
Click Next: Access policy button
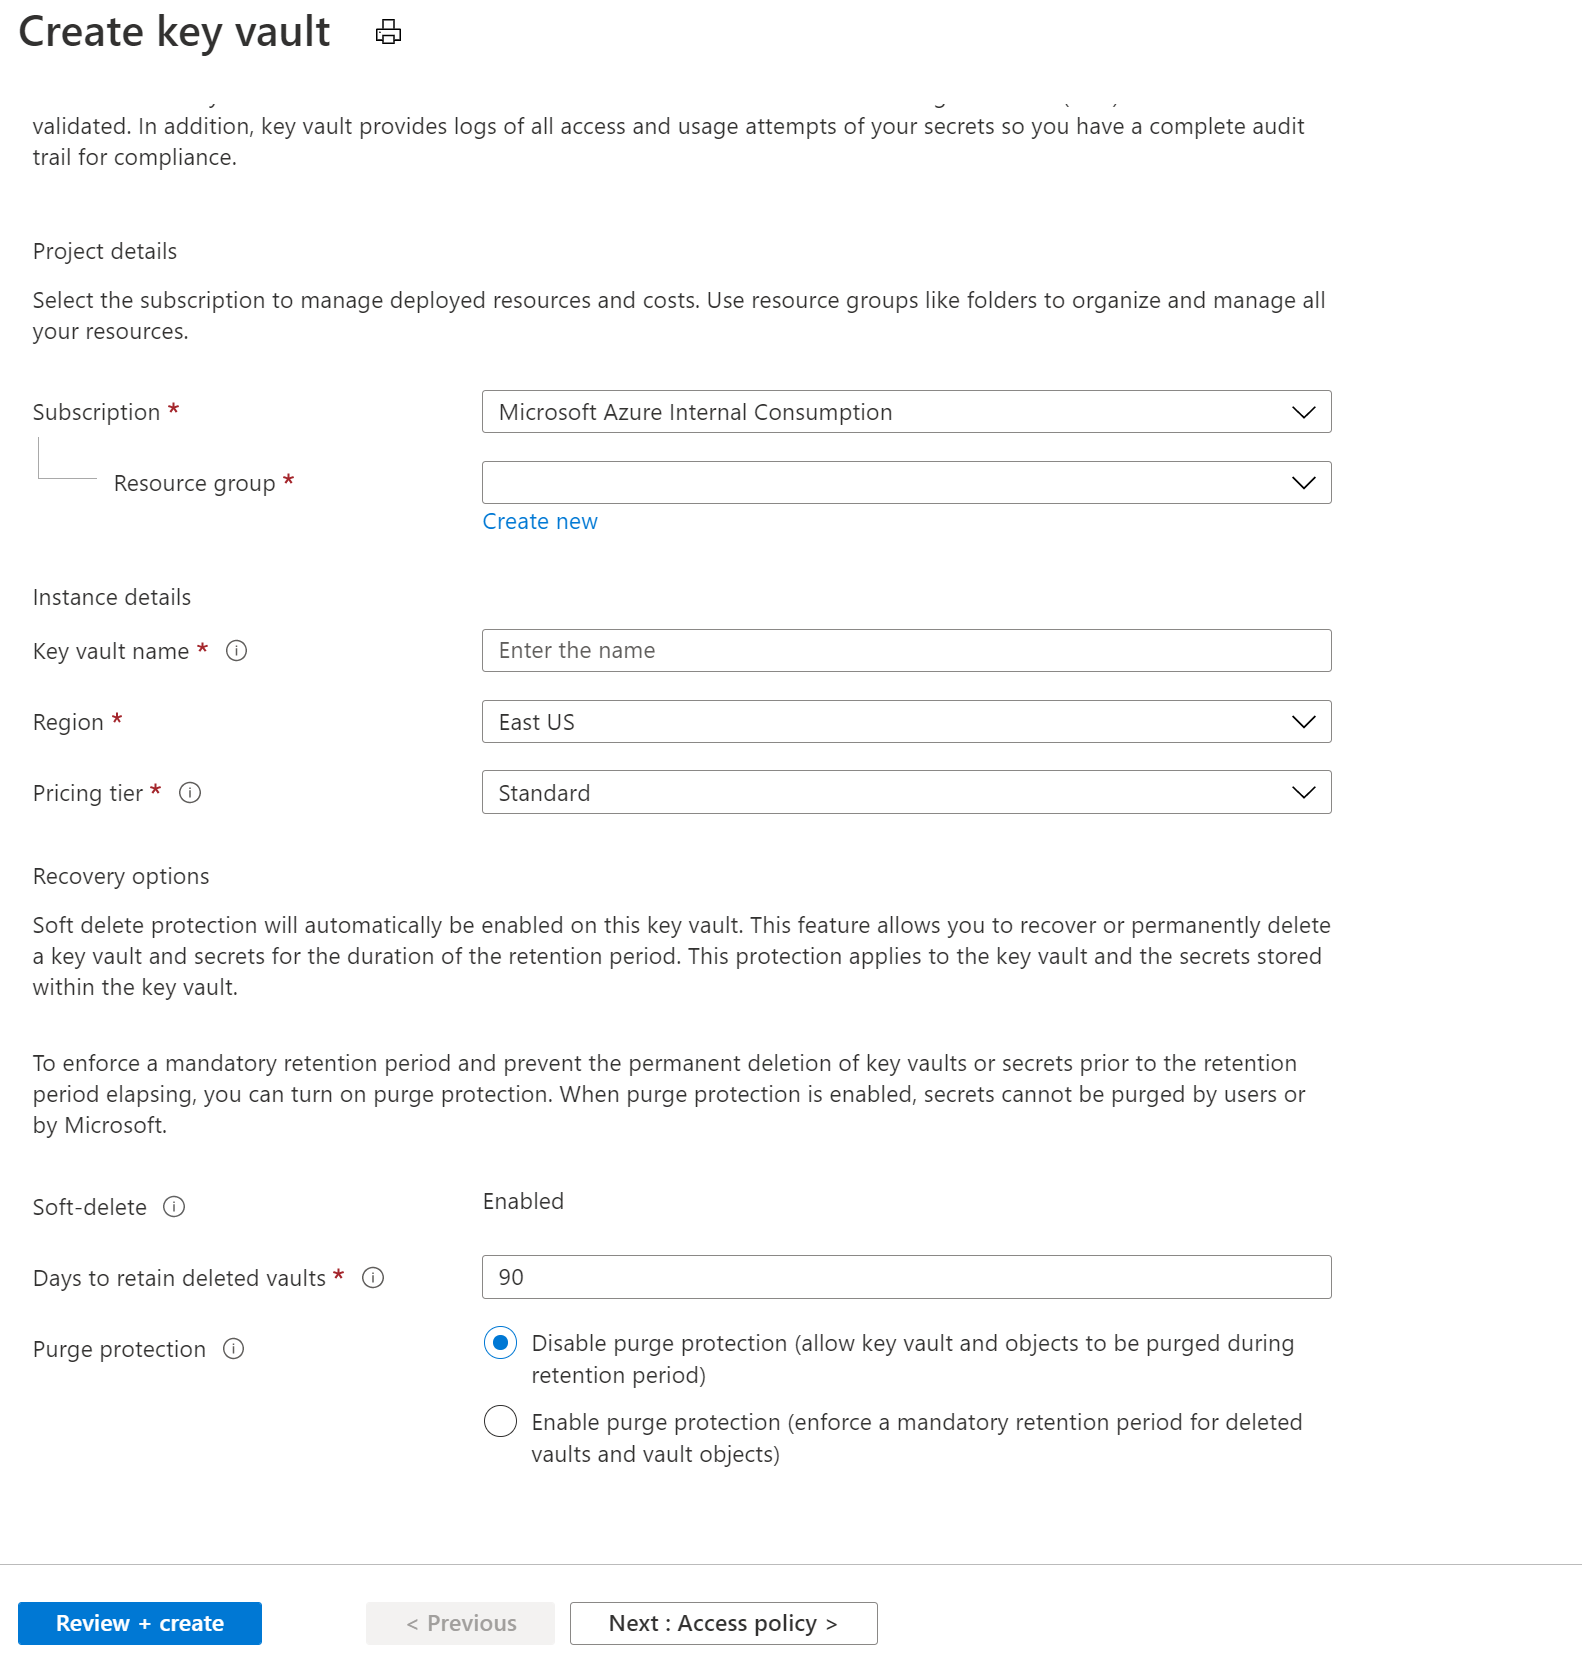722,1623
